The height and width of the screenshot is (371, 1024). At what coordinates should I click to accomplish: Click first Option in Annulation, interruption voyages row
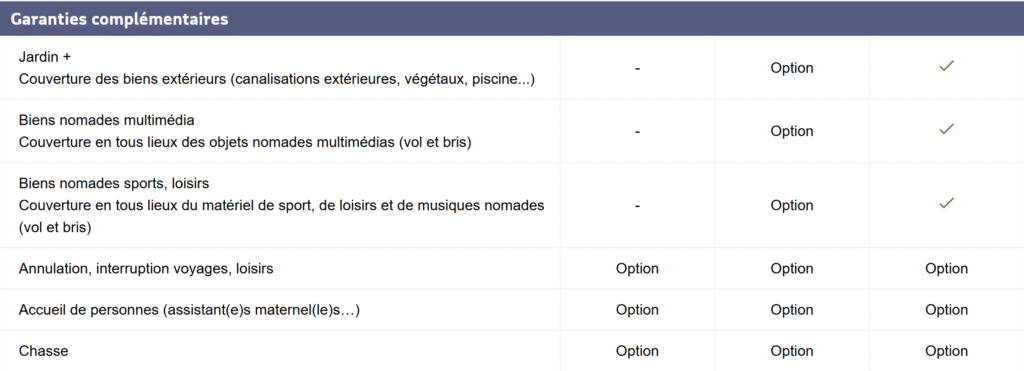pos(637,268)
